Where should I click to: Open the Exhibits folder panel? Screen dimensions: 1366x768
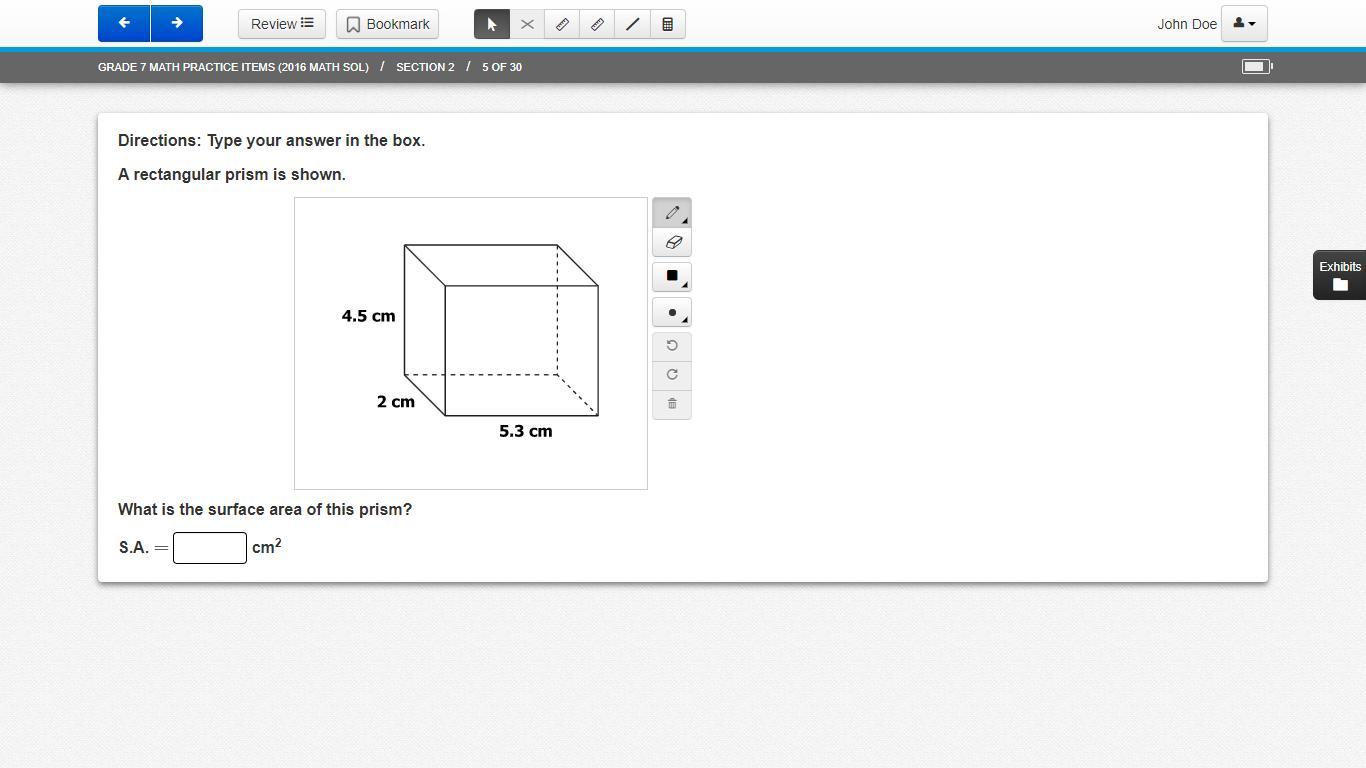tap(1340, 275)
